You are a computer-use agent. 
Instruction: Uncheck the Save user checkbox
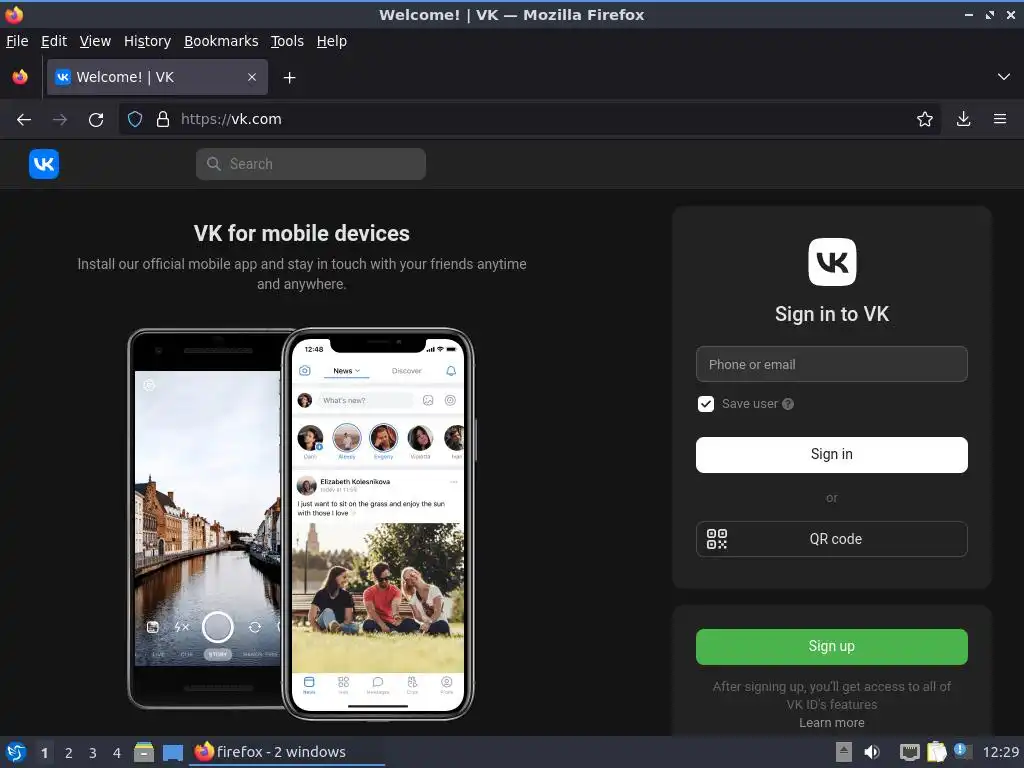(x=706, y=404)
